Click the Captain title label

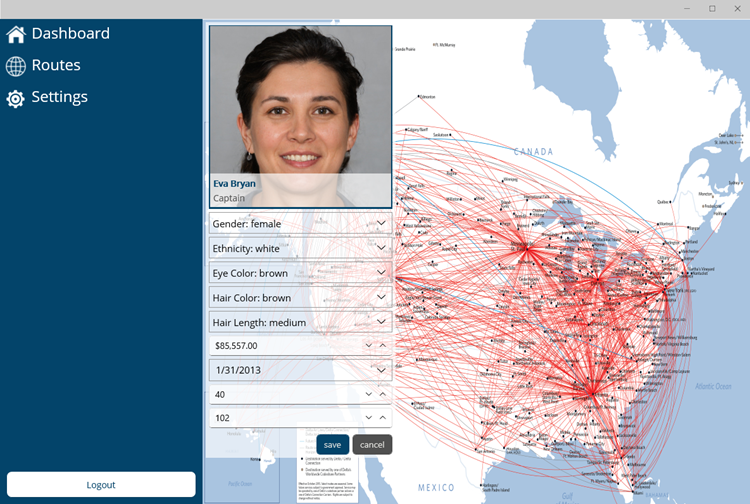pos(229,198)
